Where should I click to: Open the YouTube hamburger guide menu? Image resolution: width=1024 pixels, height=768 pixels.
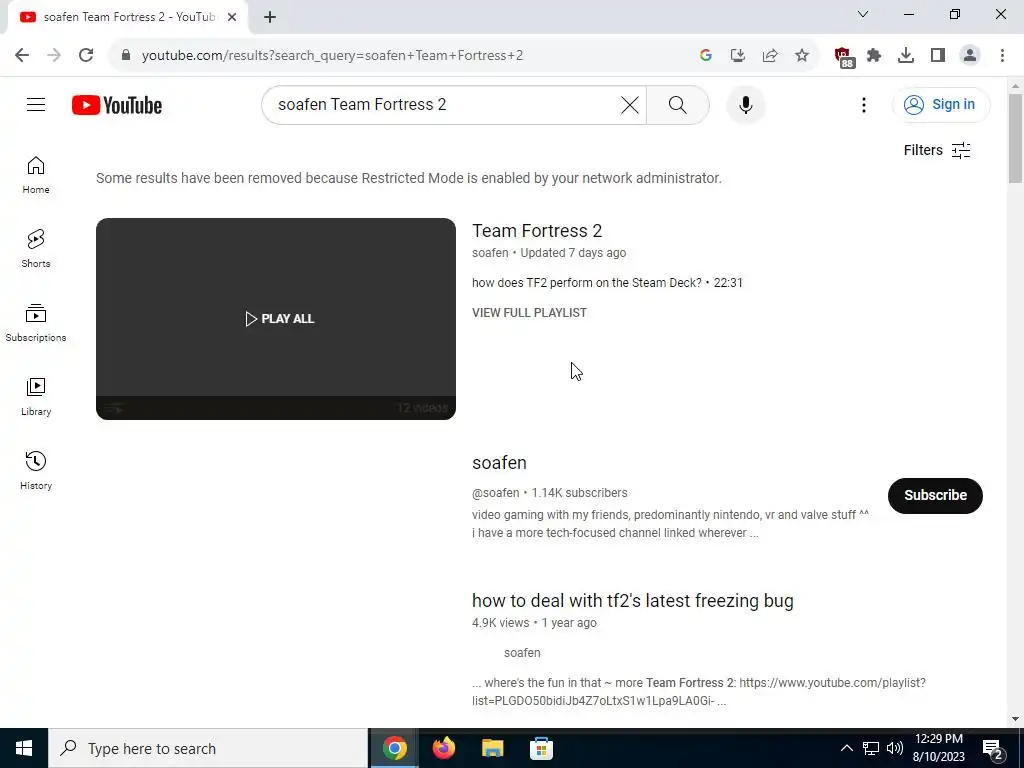click(36, 104)
